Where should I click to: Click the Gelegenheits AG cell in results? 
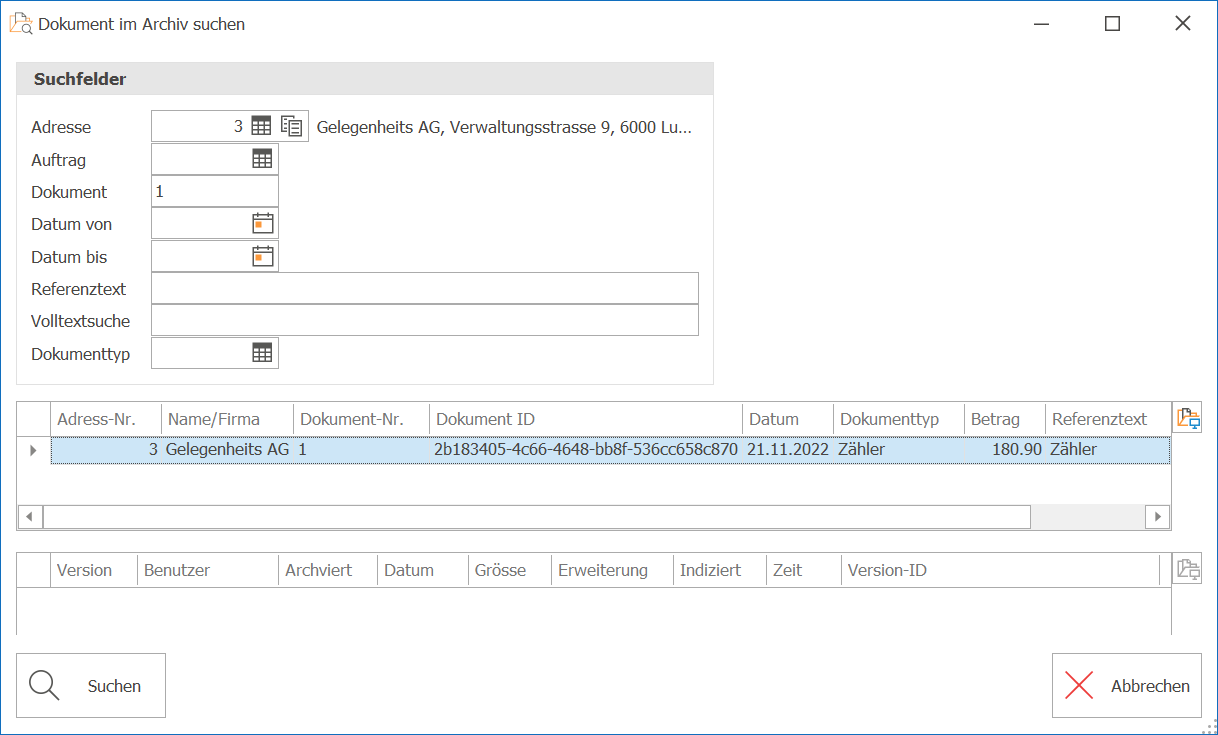coord(227,450)
